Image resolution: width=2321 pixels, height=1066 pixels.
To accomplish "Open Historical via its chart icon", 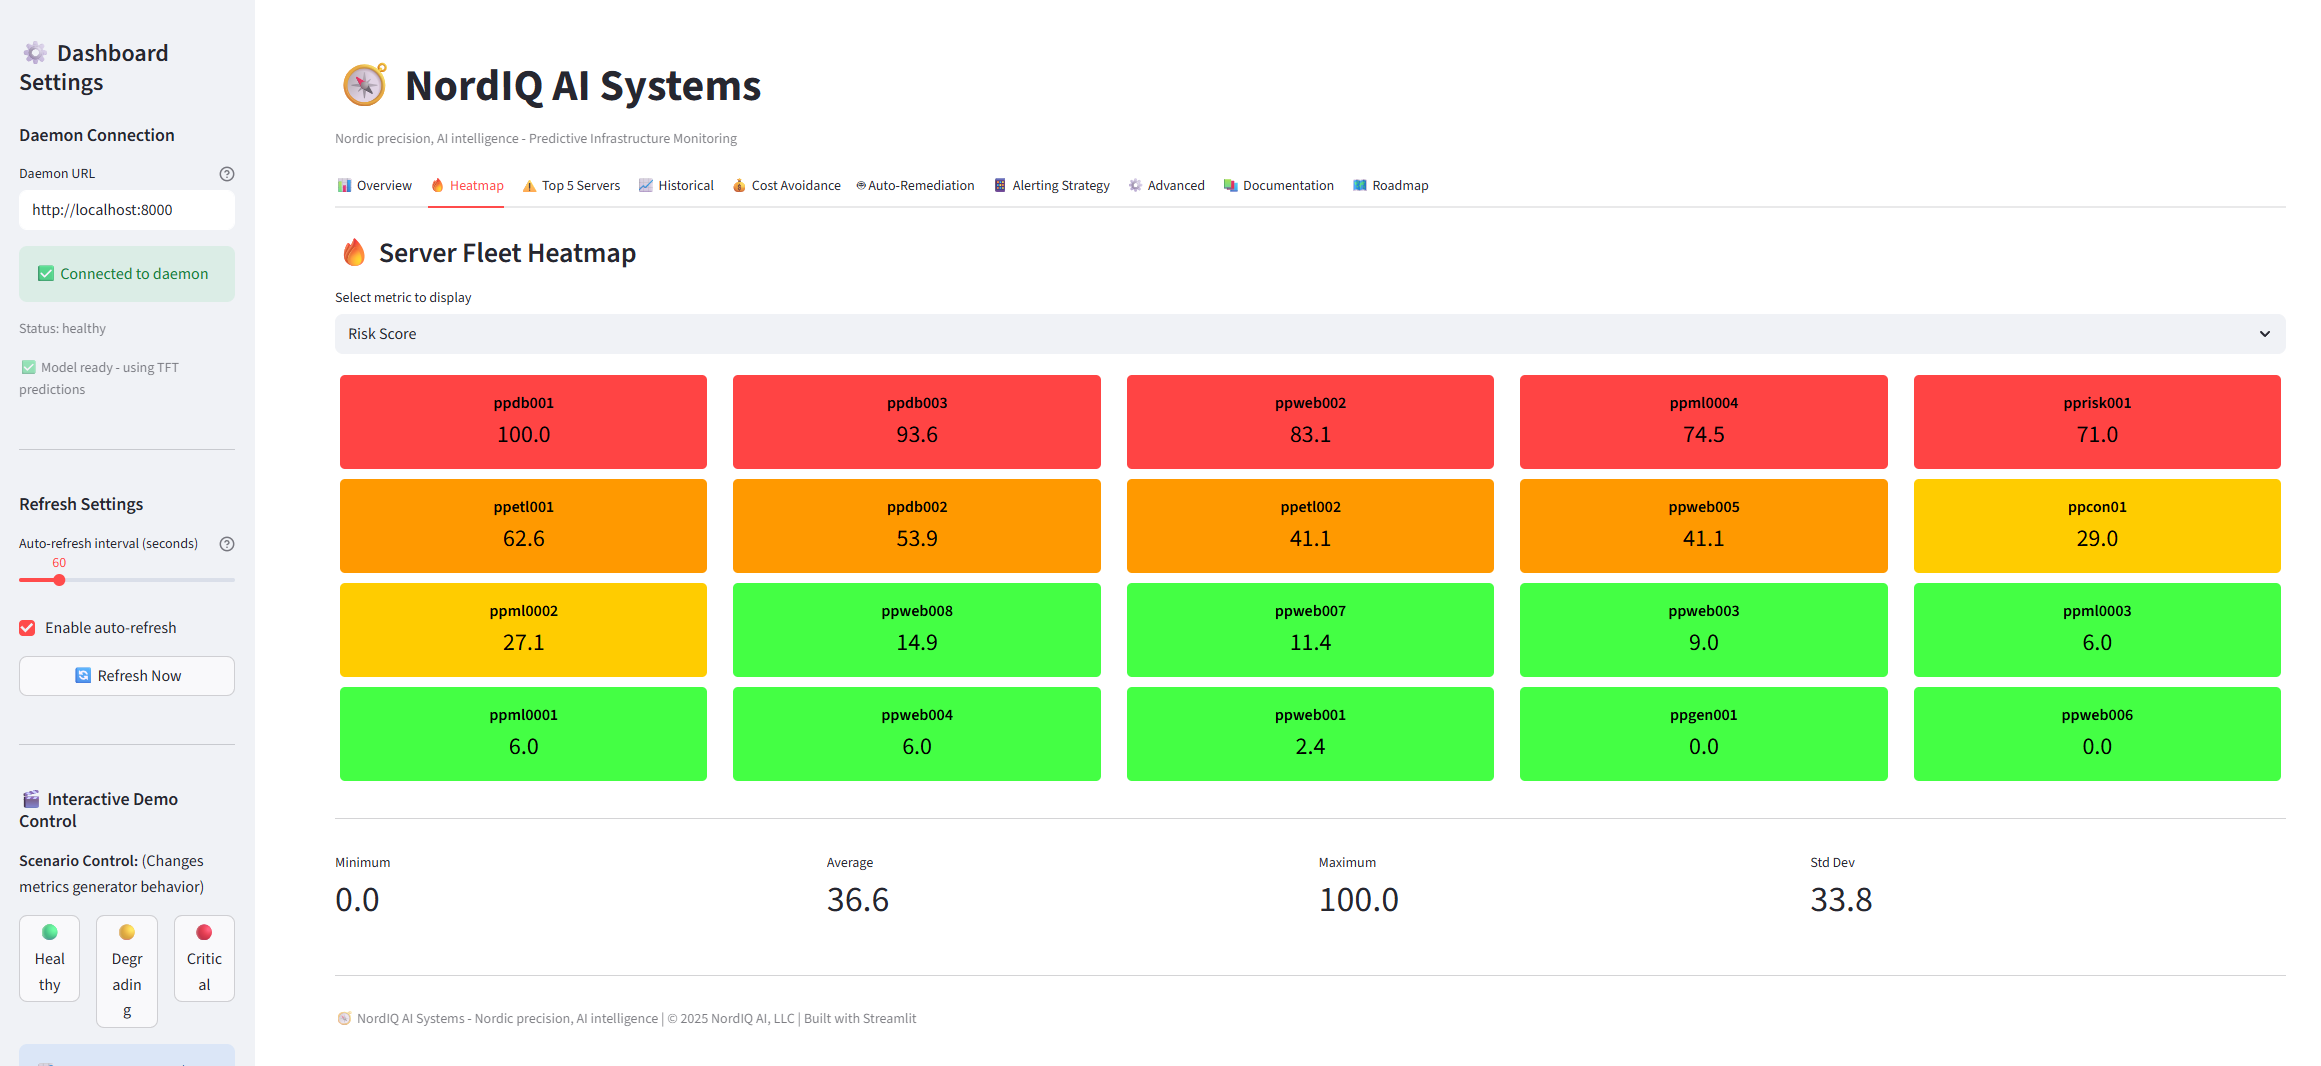I will point(646,185).
